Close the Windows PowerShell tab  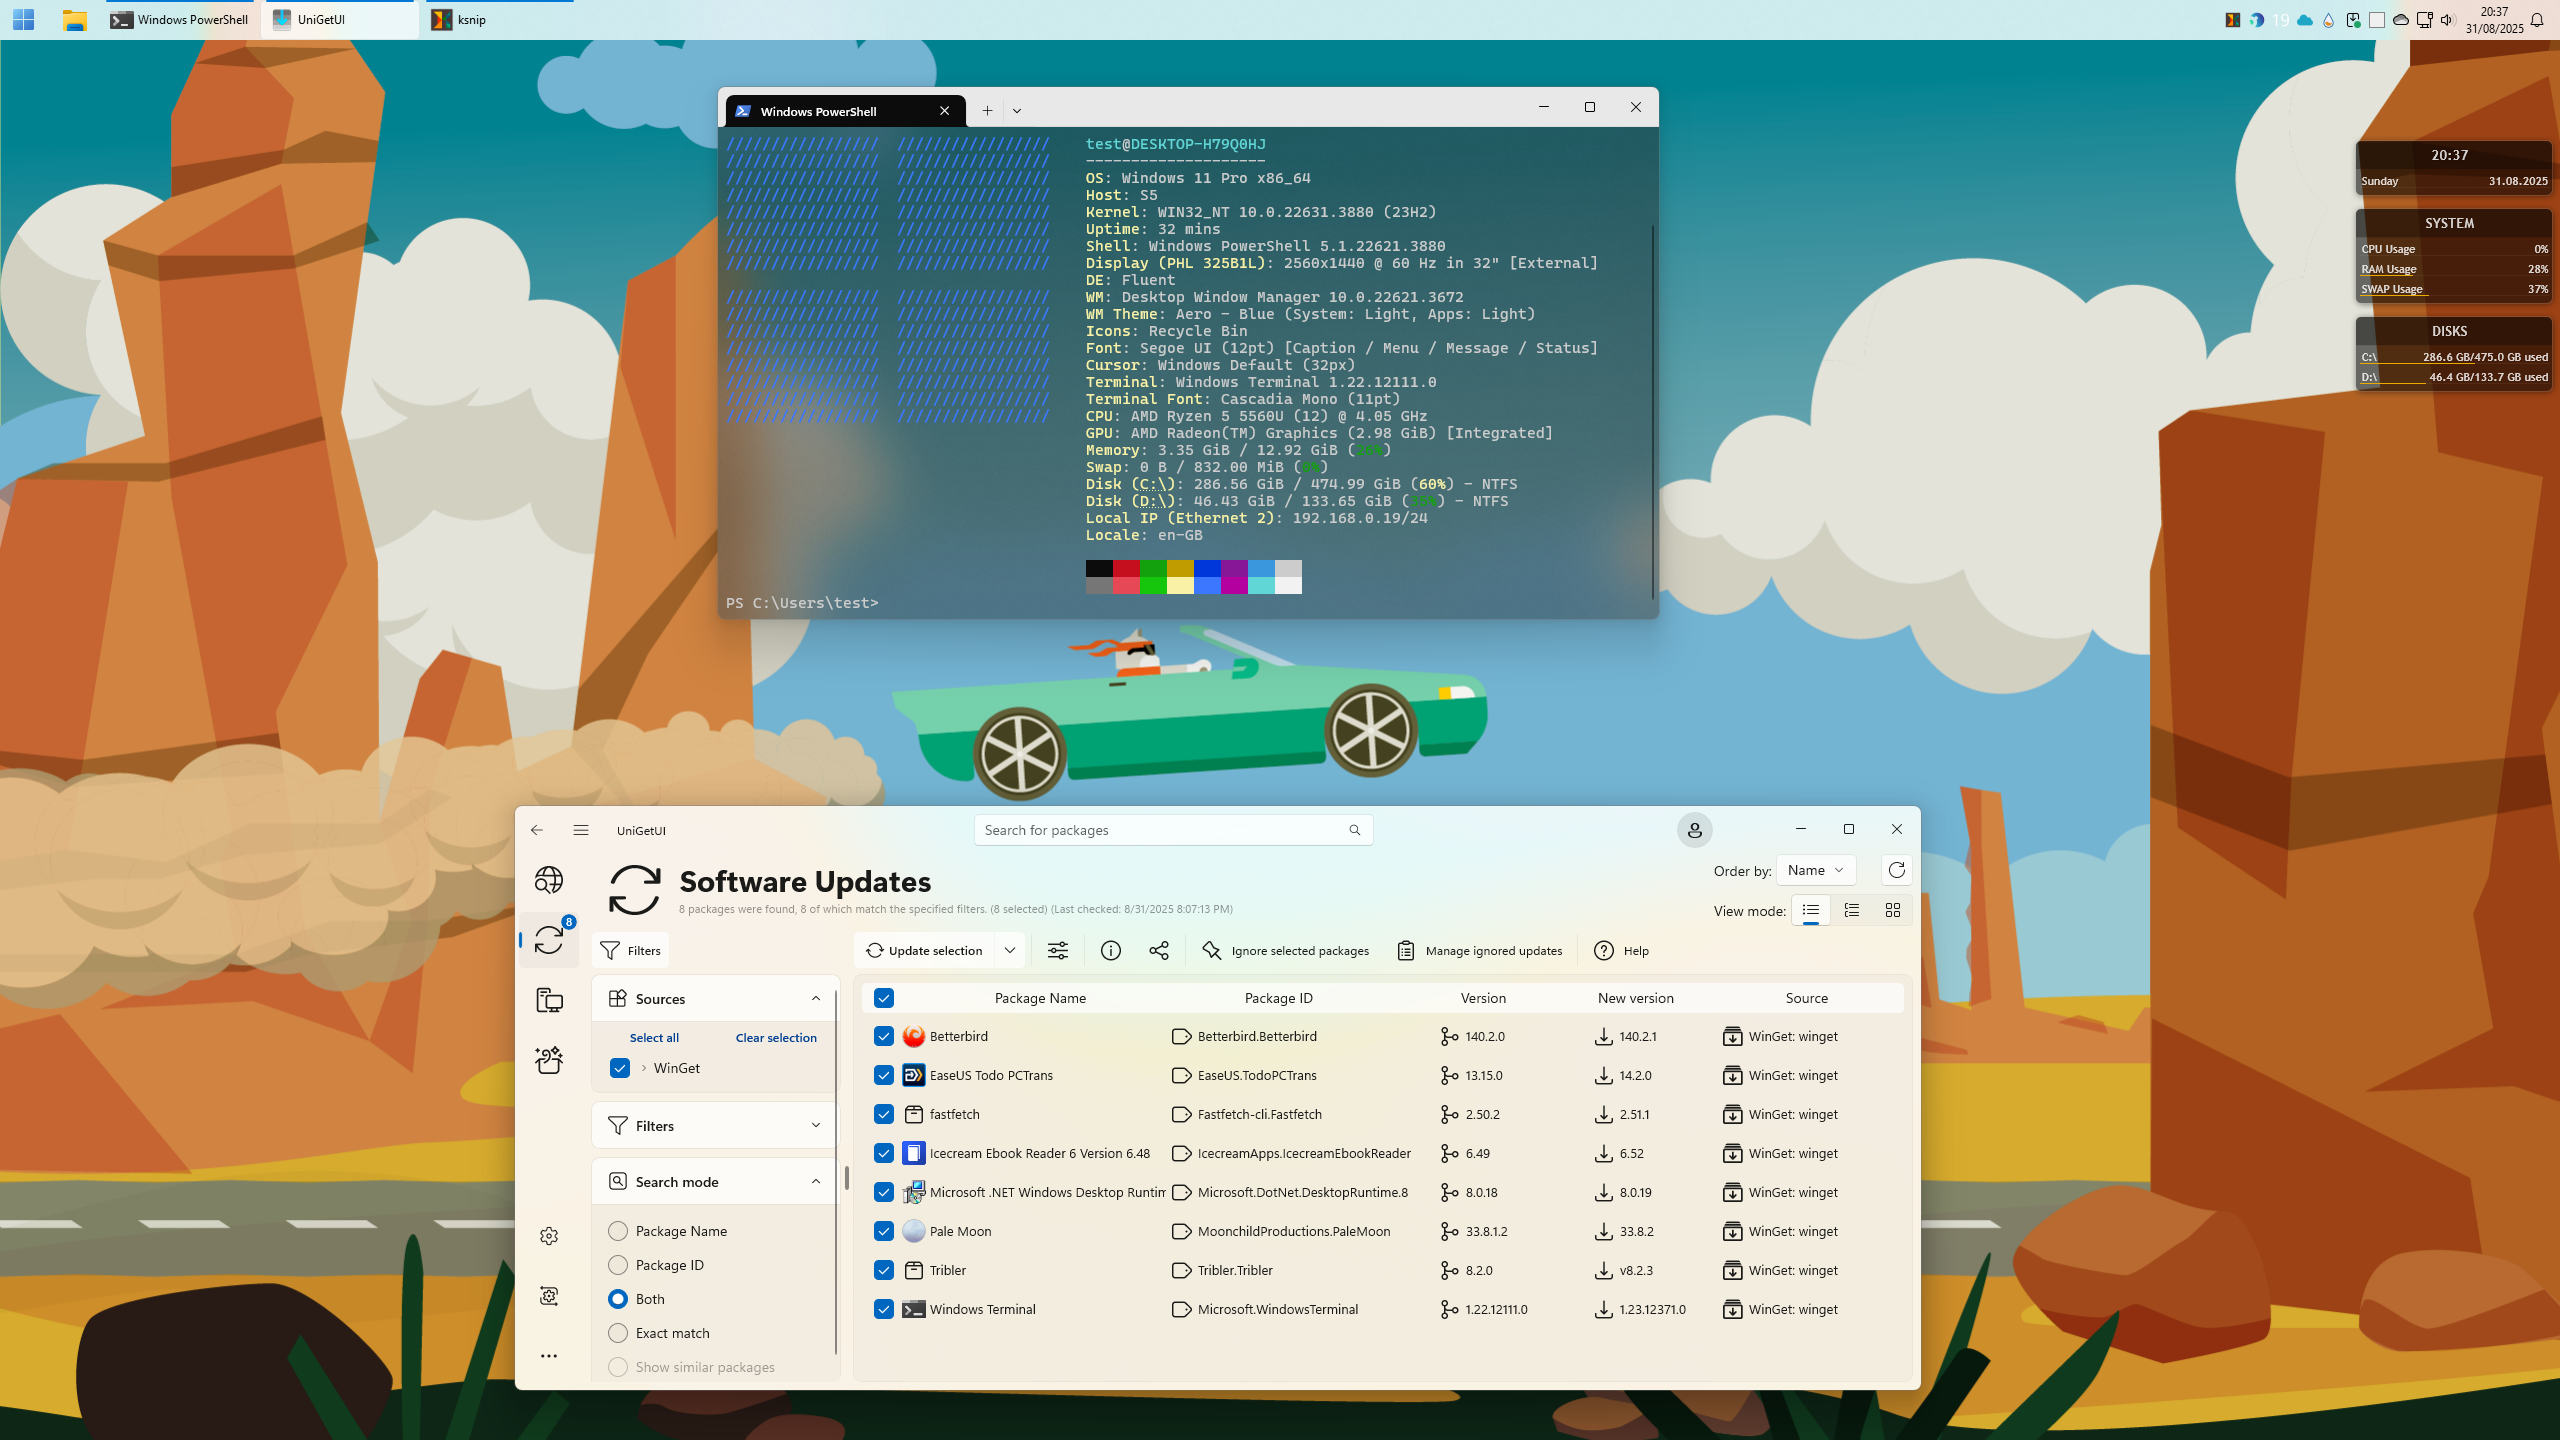[944, 111]
